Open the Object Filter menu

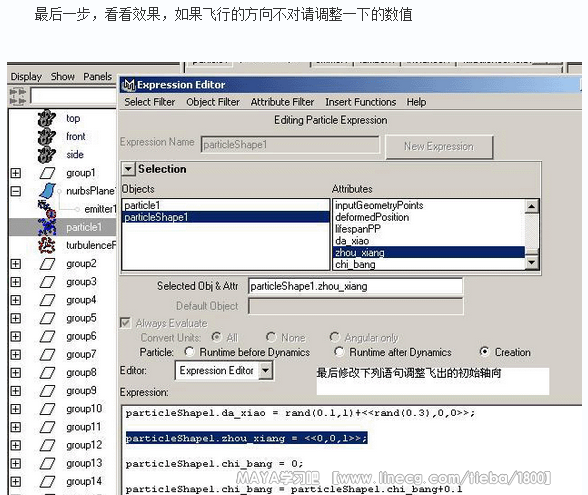tap(213, 102)
